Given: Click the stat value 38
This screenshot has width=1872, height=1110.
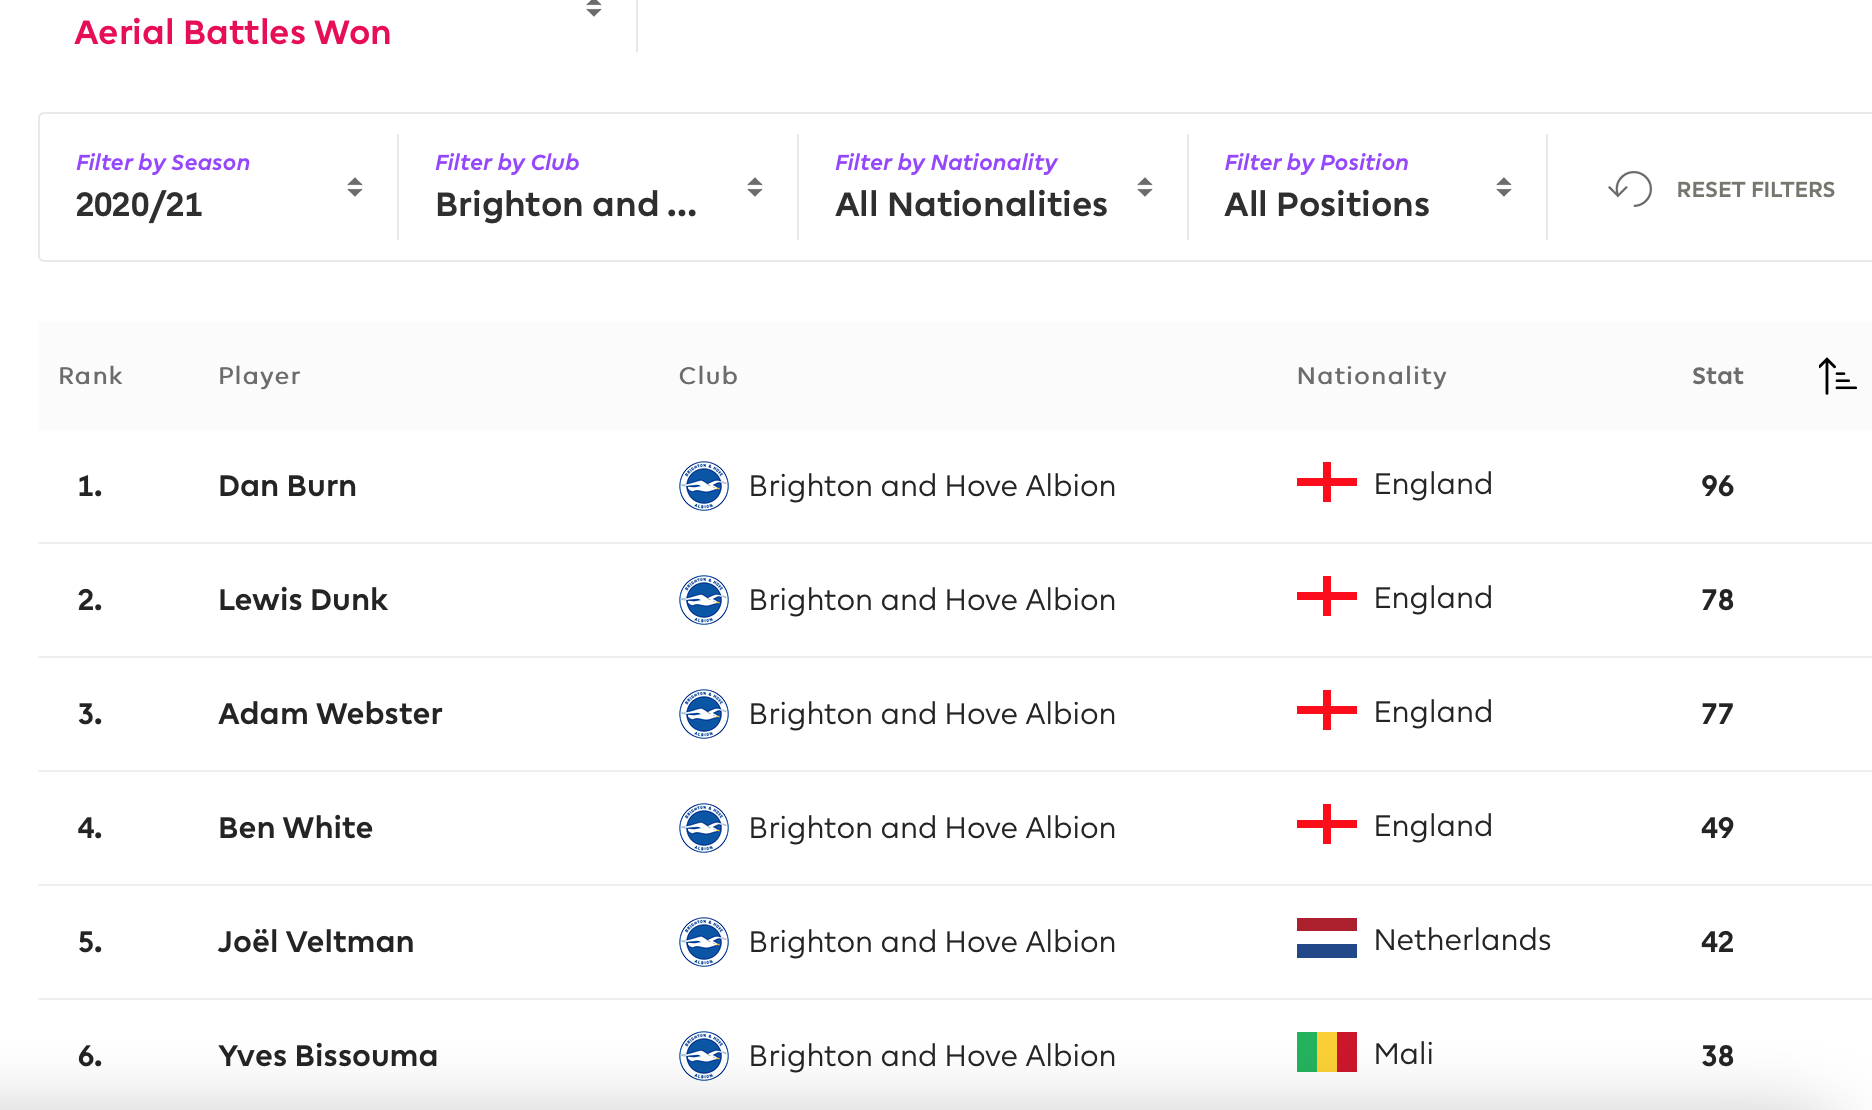Looking at the screenshot, I should pos(1717,1056).
